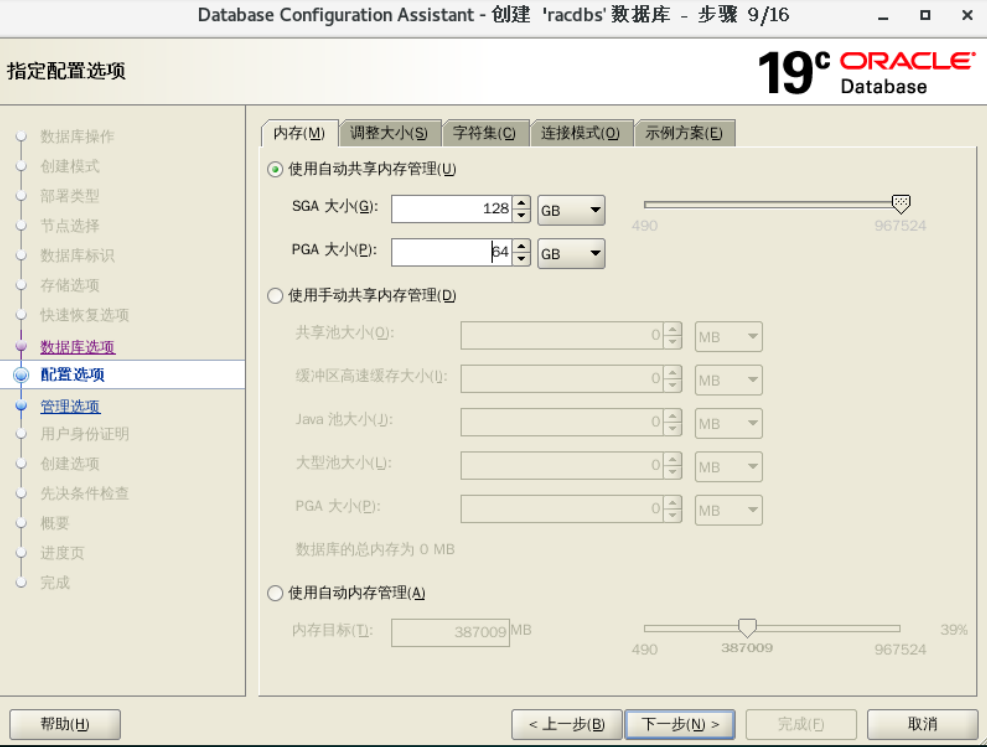
Task: Click the 概要 step in sidebar
Action: (x=55, y=523)
